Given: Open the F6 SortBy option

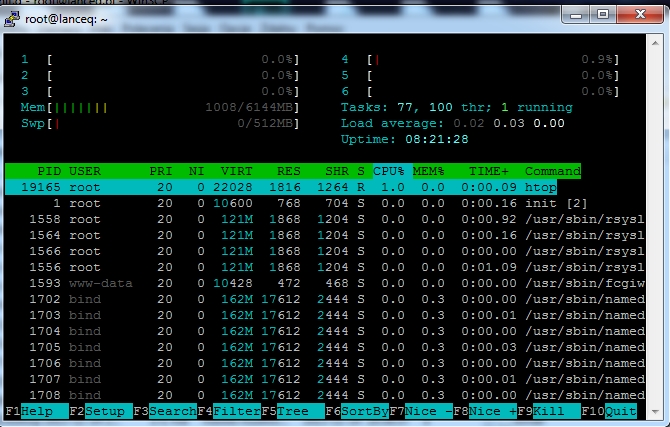Looking at the screenshot, I should pyautogui.click(x=357, y=411).
